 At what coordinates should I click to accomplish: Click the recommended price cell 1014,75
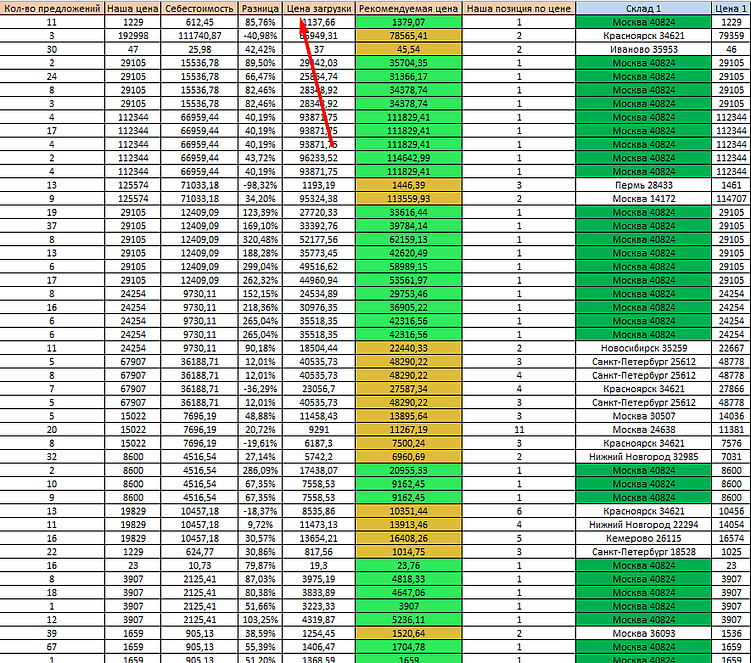point(409,552)
